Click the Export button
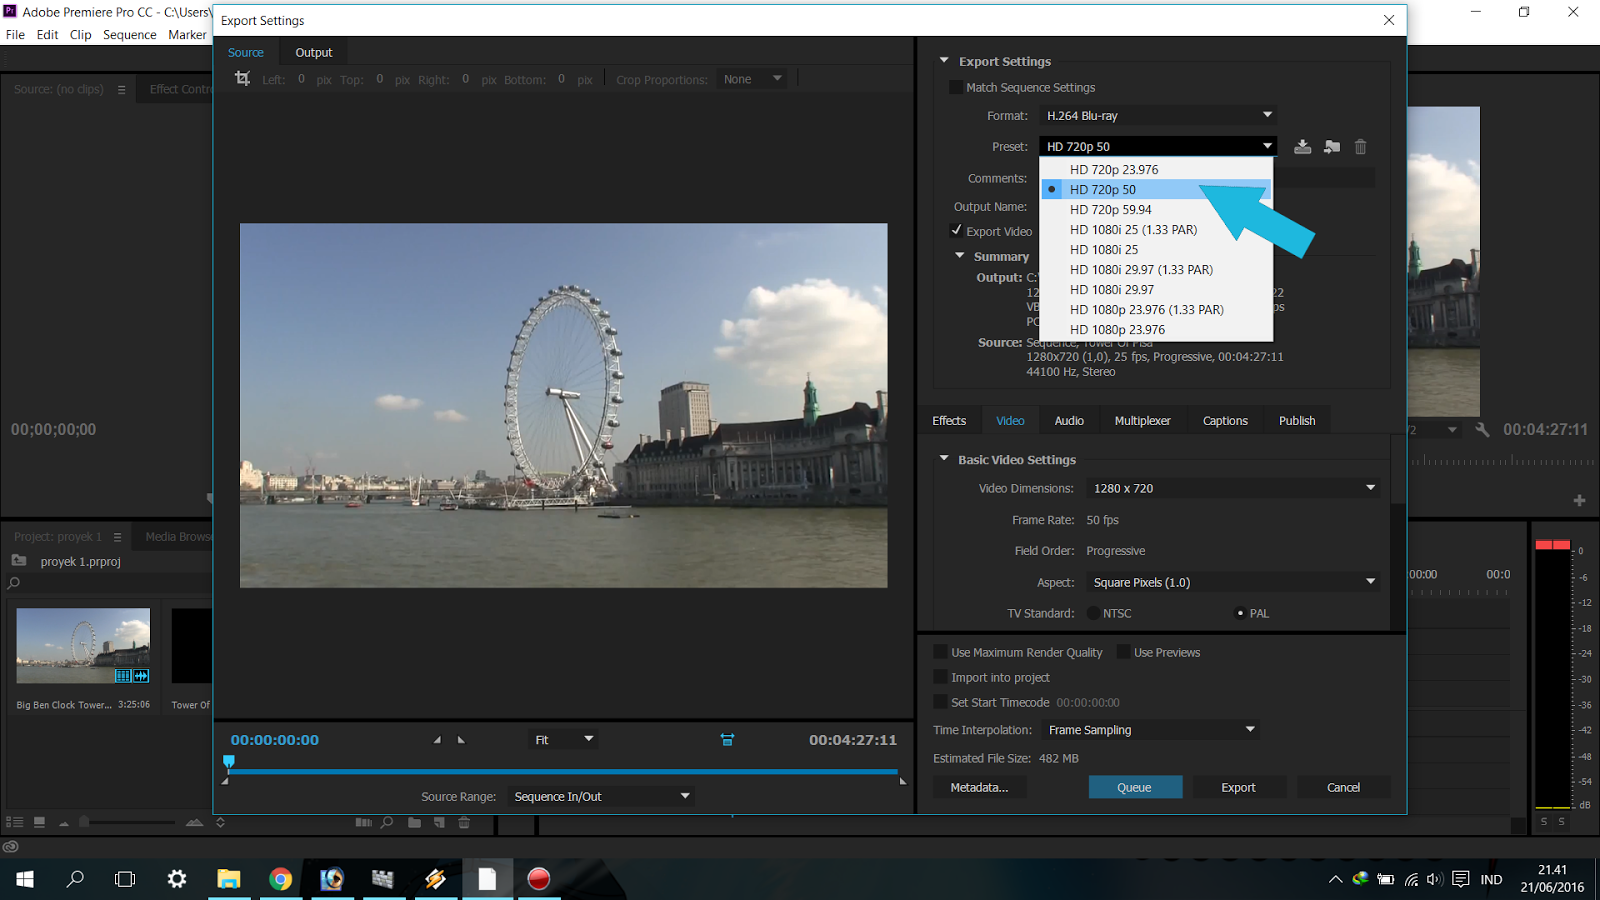Screen dimensions: 1600x900 tap(1238, 787)
